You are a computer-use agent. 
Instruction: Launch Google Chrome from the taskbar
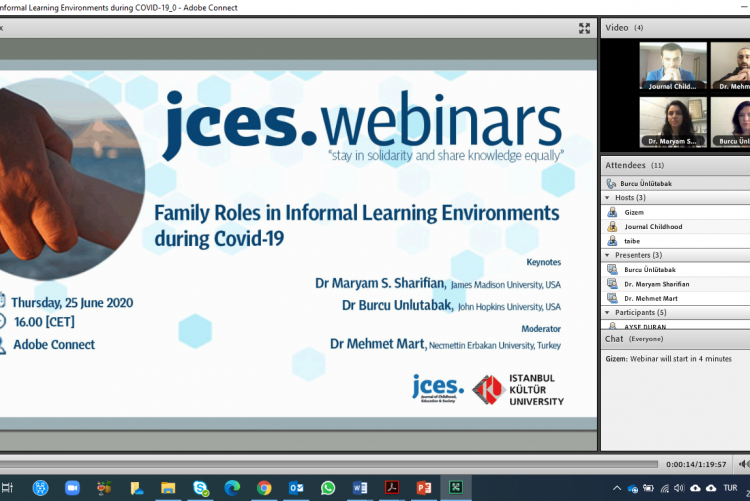(x=264, y=488)
